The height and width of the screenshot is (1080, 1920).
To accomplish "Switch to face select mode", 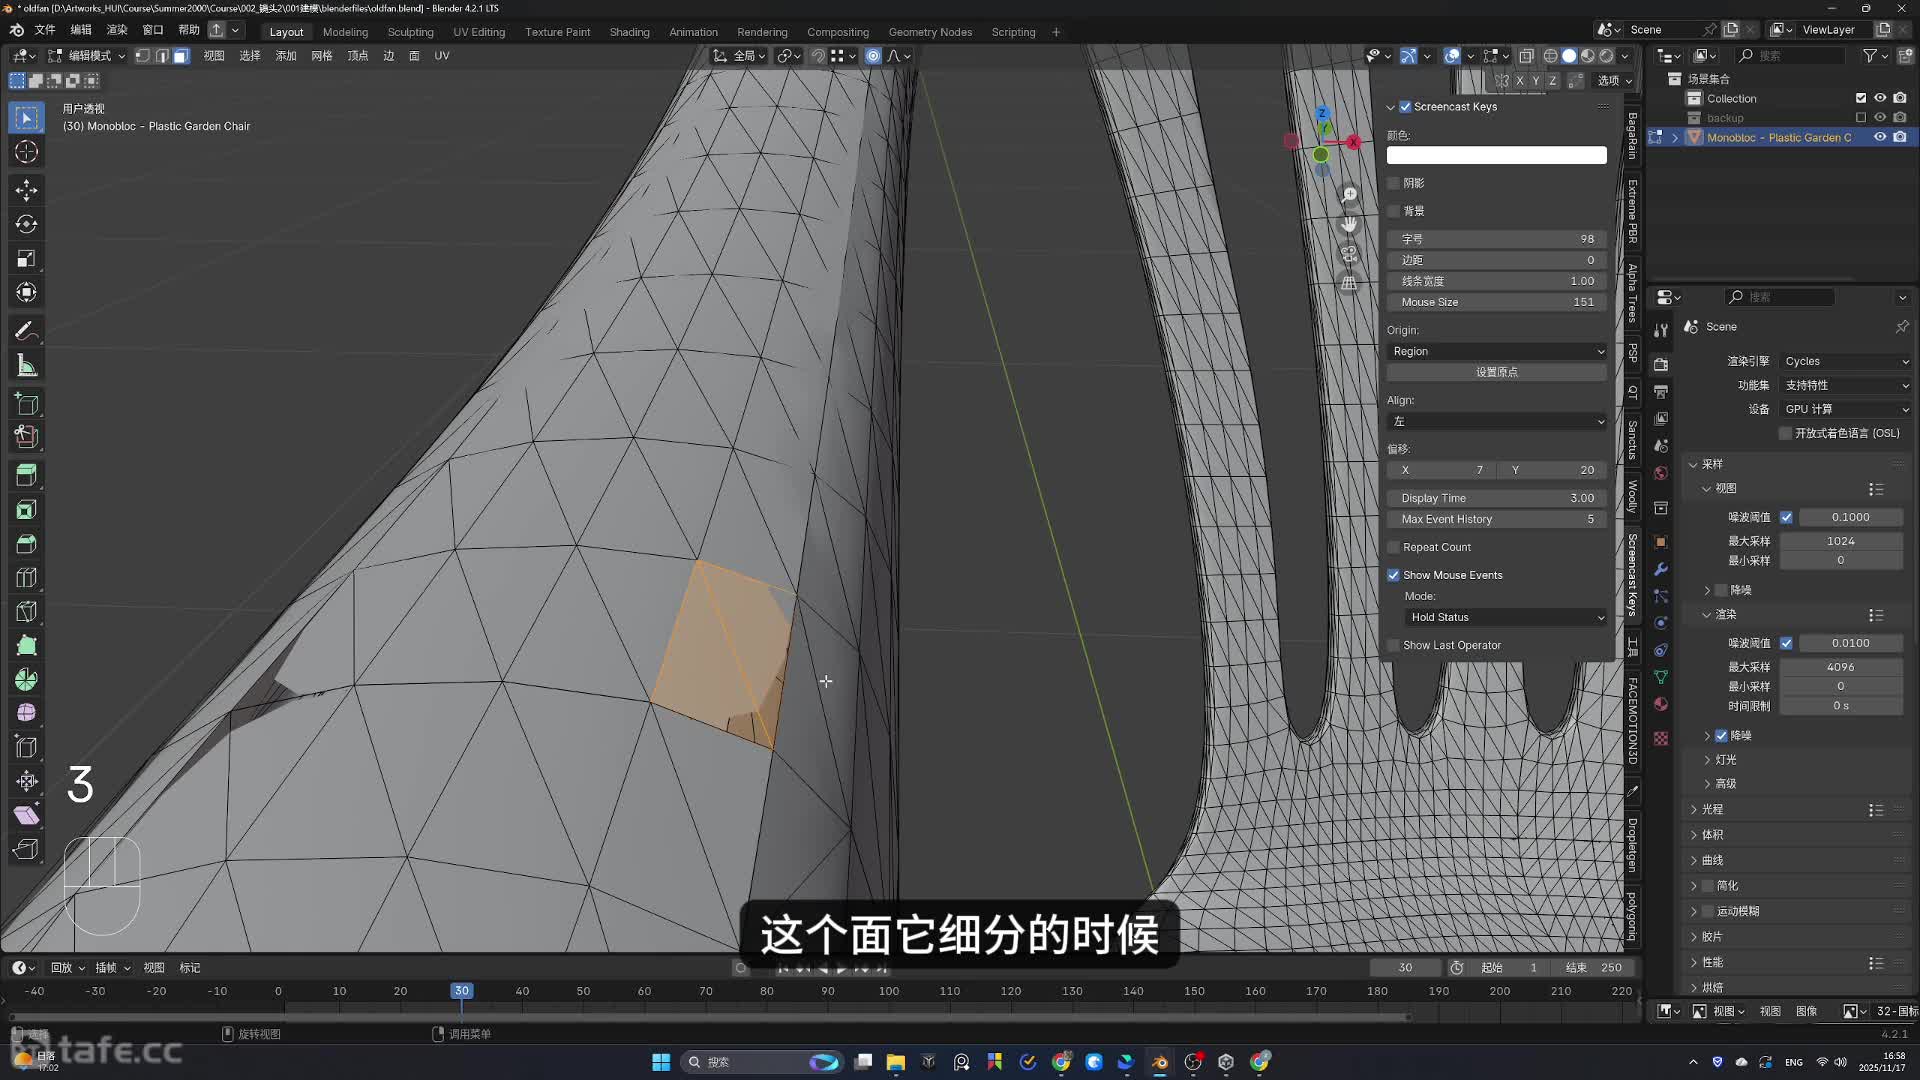I will coord(181,56).
